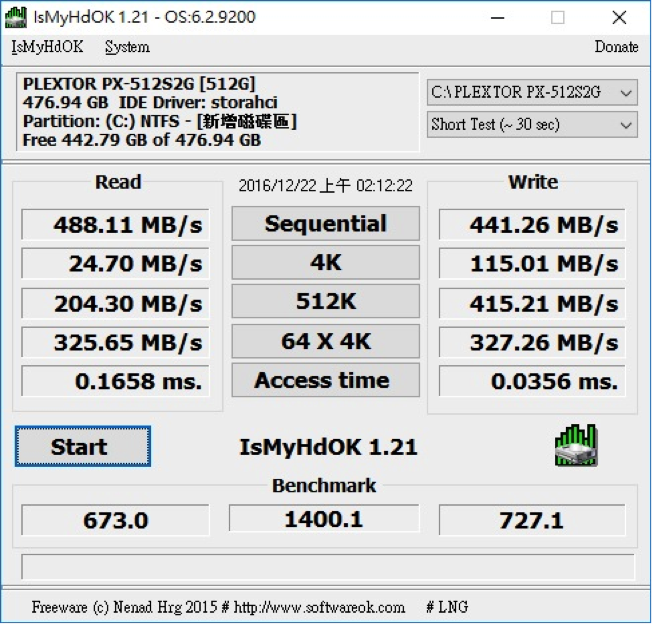
Task: Select the 24.70 MB/s 4K read value
Action: (115, 264)
